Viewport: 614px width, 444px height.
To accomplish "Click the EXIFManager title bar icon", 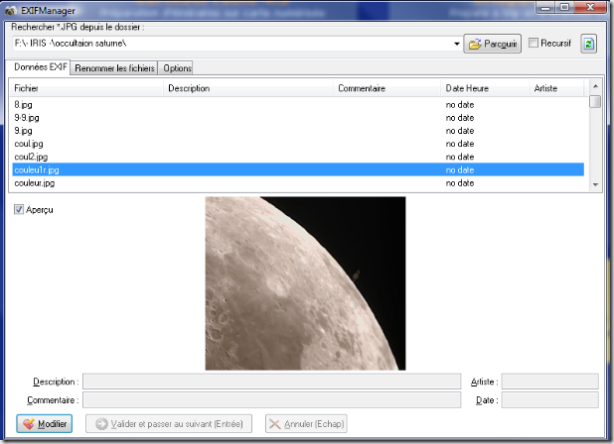I will (9, 9).
